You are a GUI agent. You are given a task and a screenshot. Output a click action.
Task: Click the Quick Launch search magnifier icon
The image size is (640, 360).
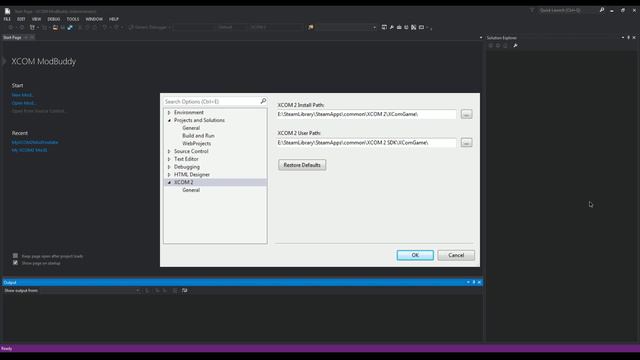(602, 10)
